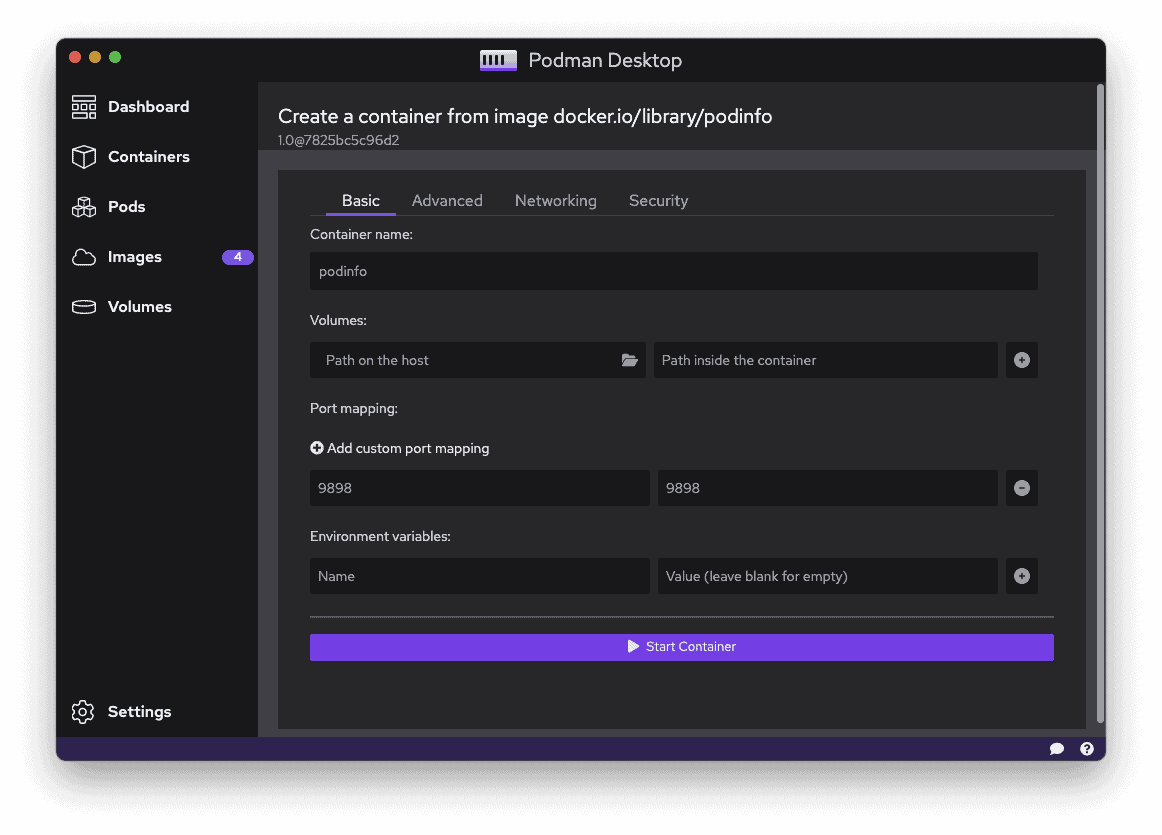Add volume with plus button
The height and width of the screenshot is (835, 1162).
pyautogui.click(x=1021, y=360)
